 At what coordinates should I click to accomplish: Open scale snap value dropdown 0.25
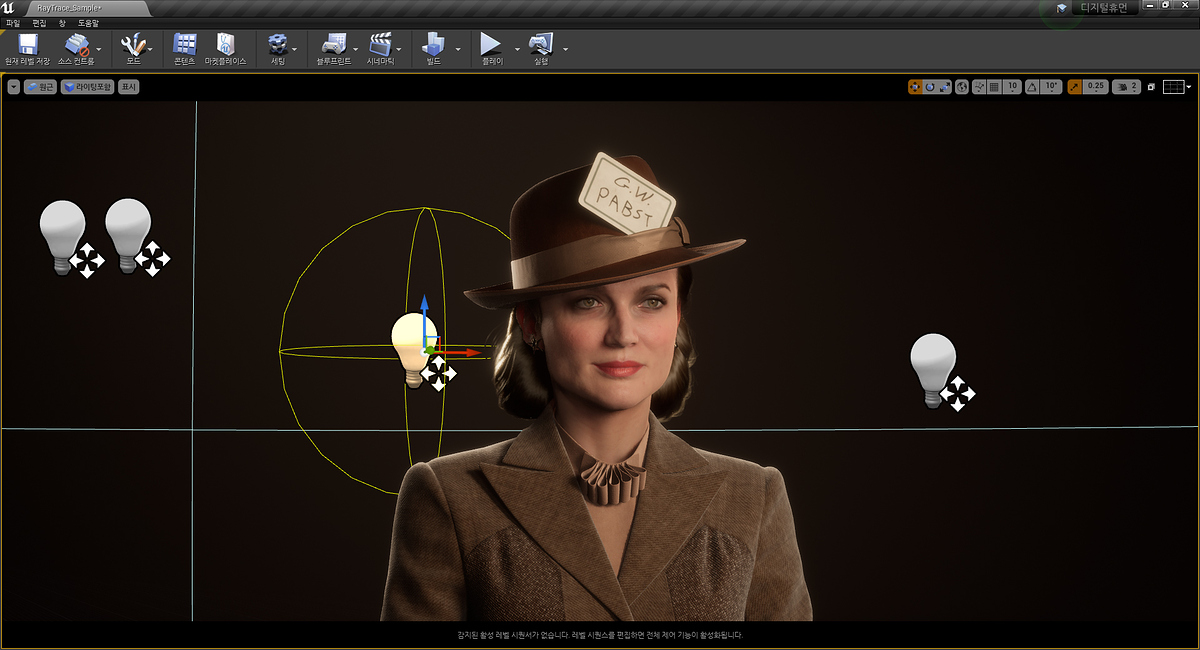coord(1095,87)
